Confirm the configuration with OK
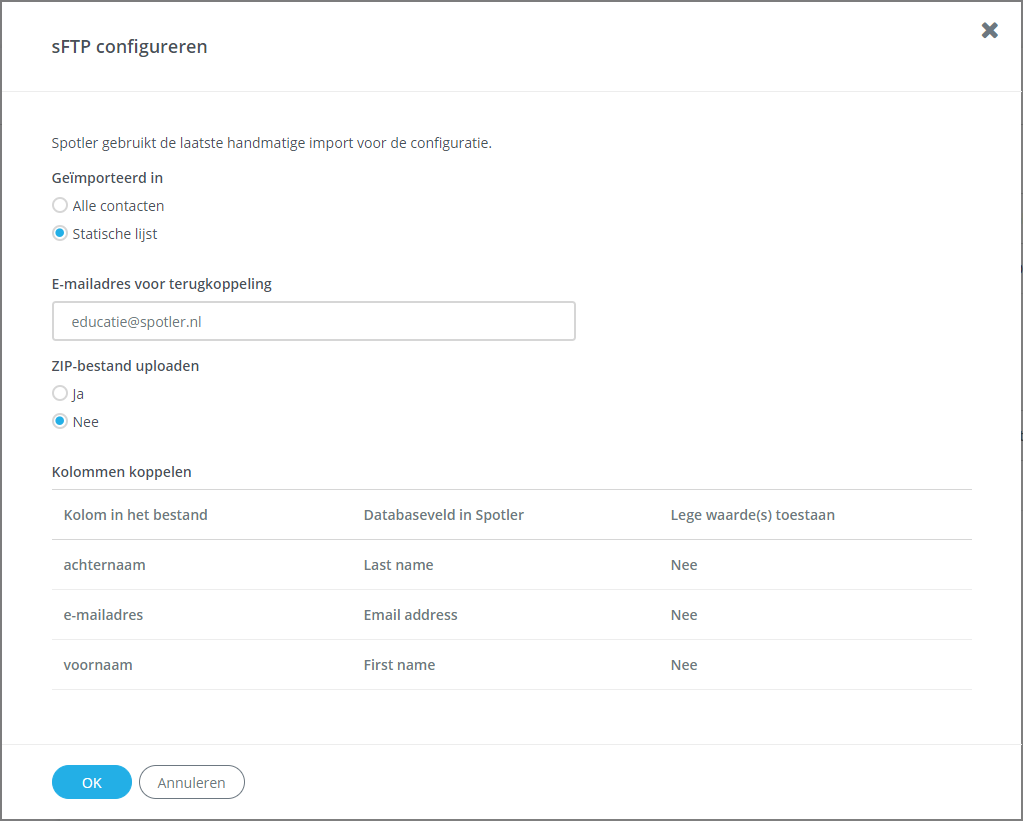 91,782
